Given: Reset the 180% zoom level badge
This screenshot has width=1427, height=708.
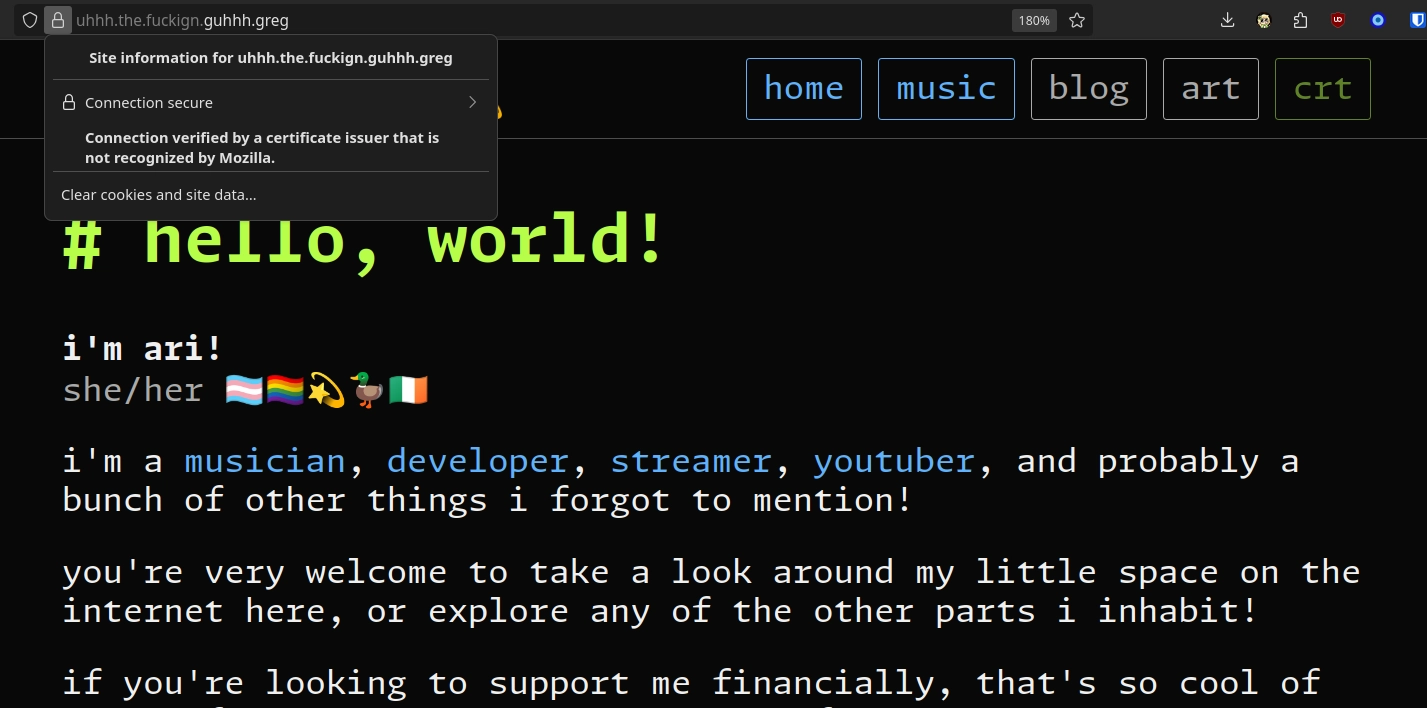Looking at the screenshot, I should (x=1034, y=20).
